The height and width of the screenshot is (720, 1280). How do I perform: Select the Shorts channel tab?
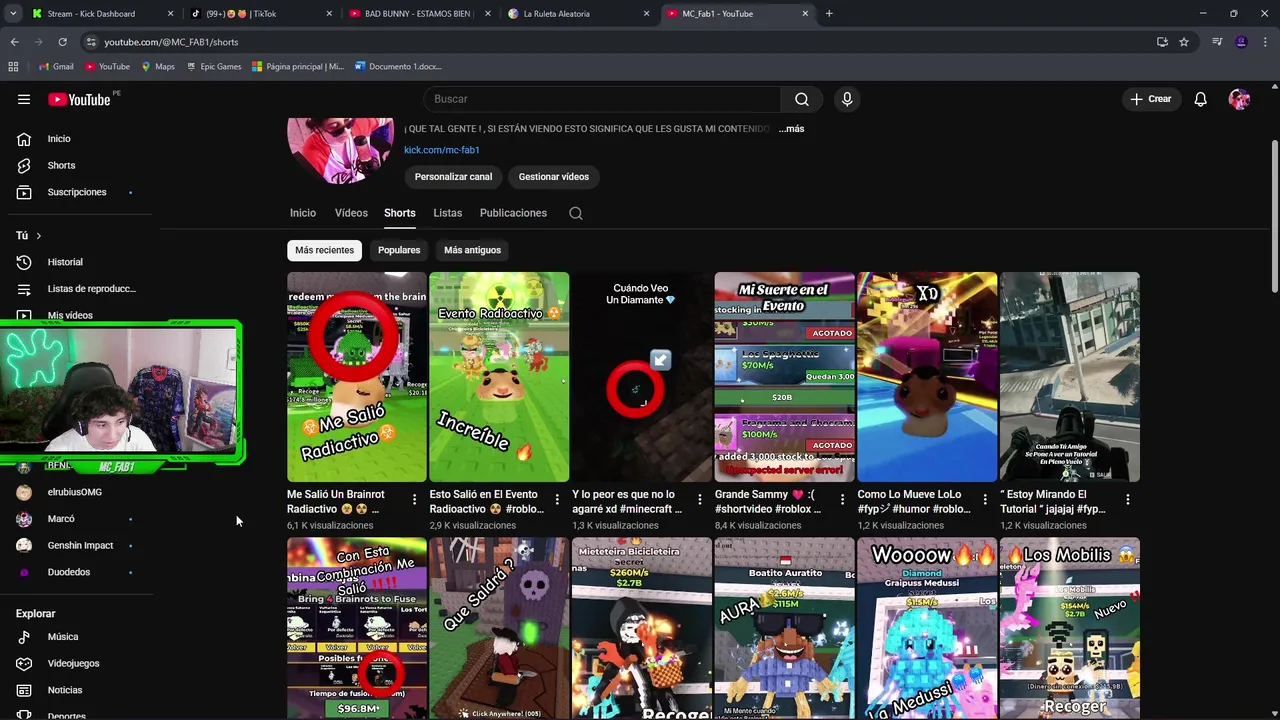(x=399, y=213)
